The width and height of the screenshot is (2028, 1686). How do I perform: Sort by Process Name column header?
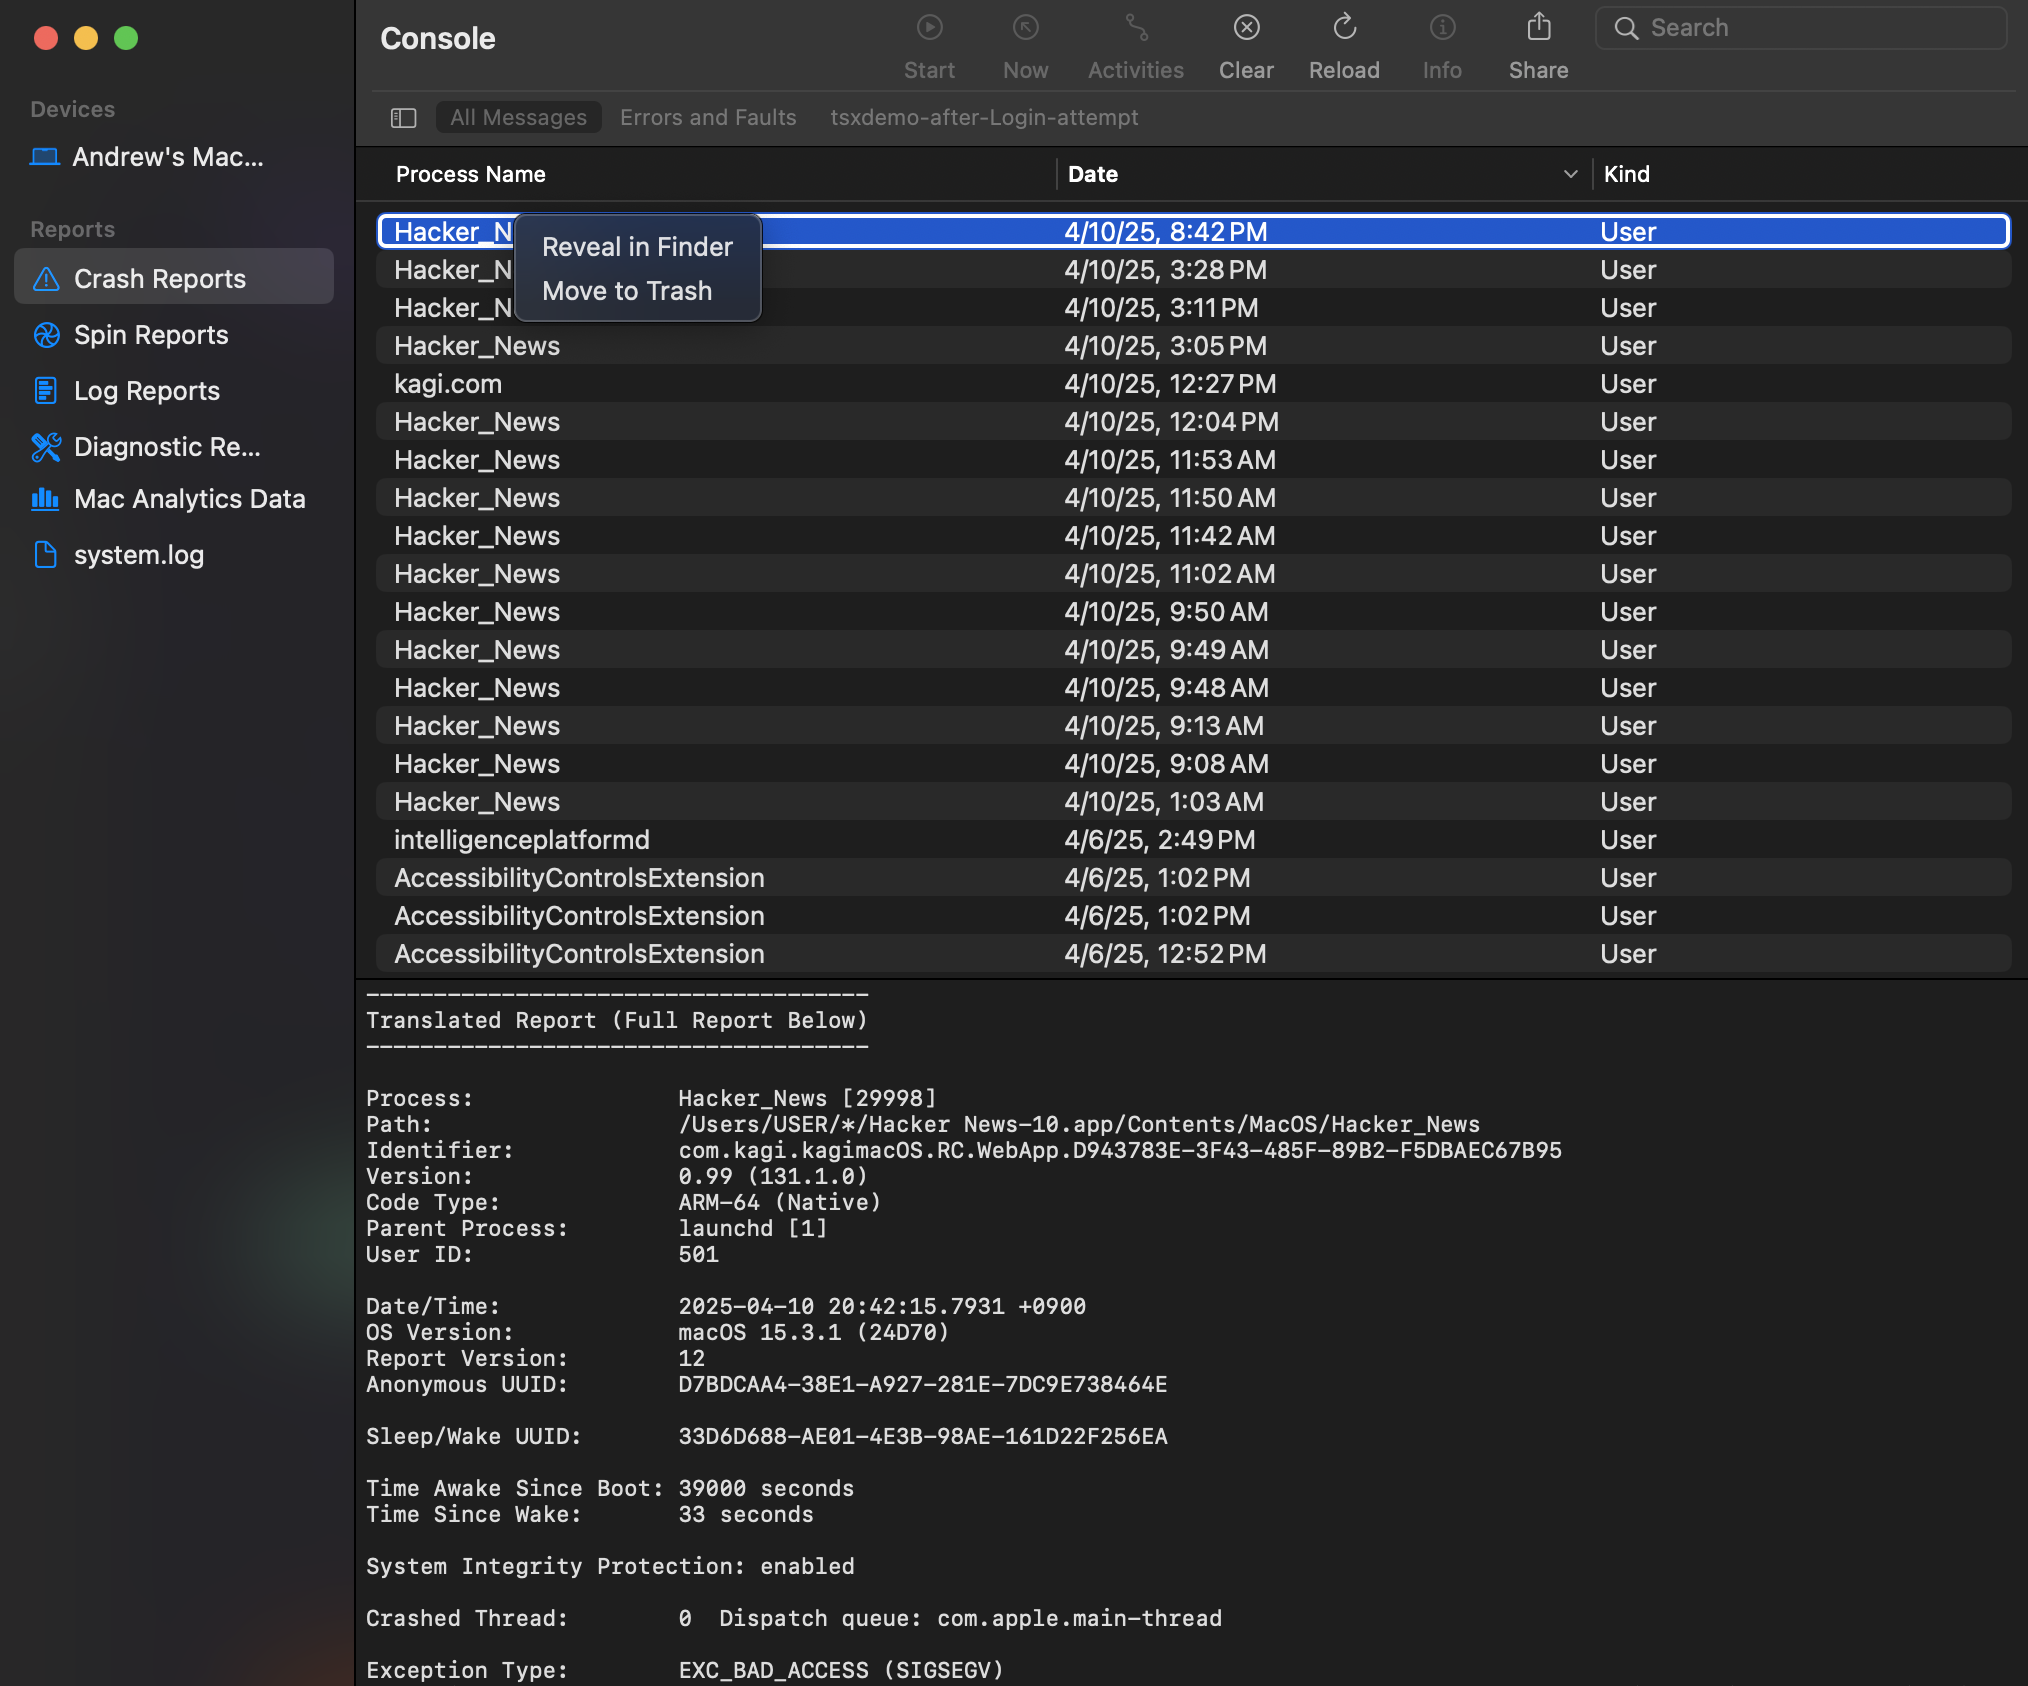click(x=470, y=174)
